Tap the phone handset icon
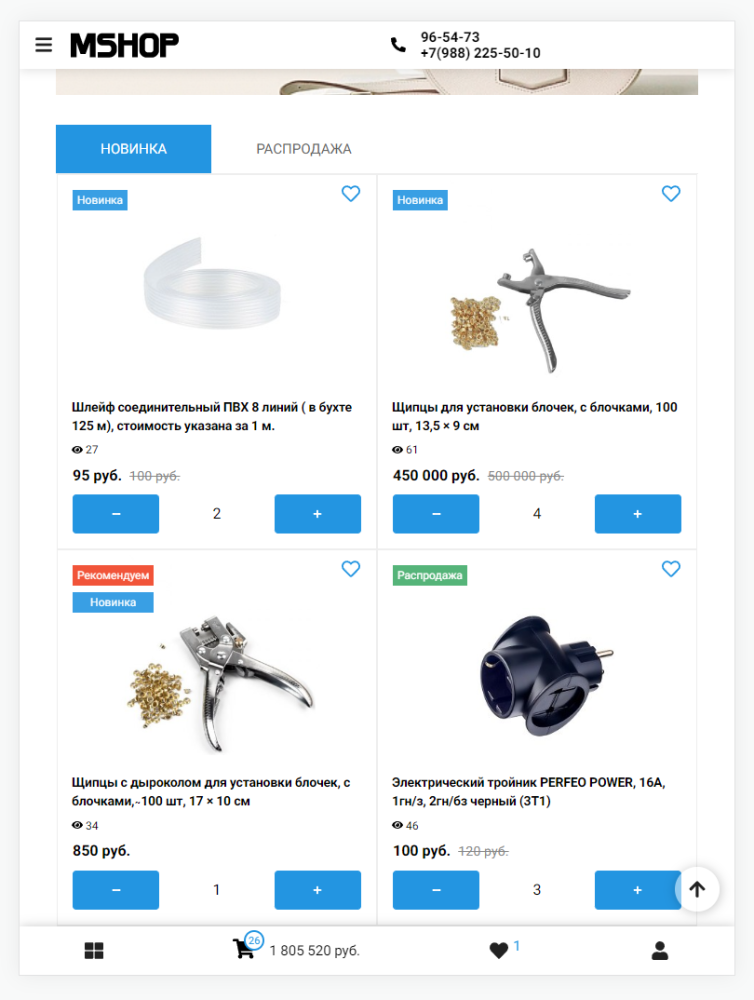This screenshot has width=754, height=1000. click(398, 45)
